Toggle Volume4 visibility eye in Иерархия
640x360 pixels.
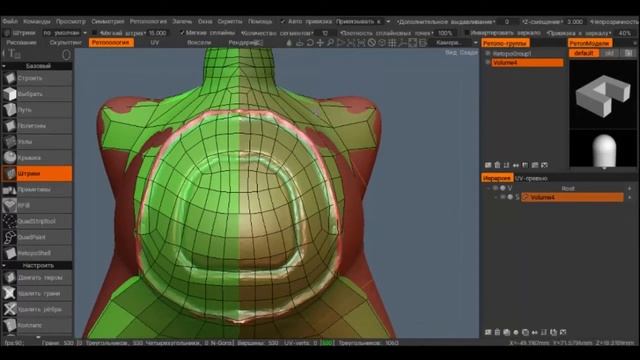[x=503, y=197]
